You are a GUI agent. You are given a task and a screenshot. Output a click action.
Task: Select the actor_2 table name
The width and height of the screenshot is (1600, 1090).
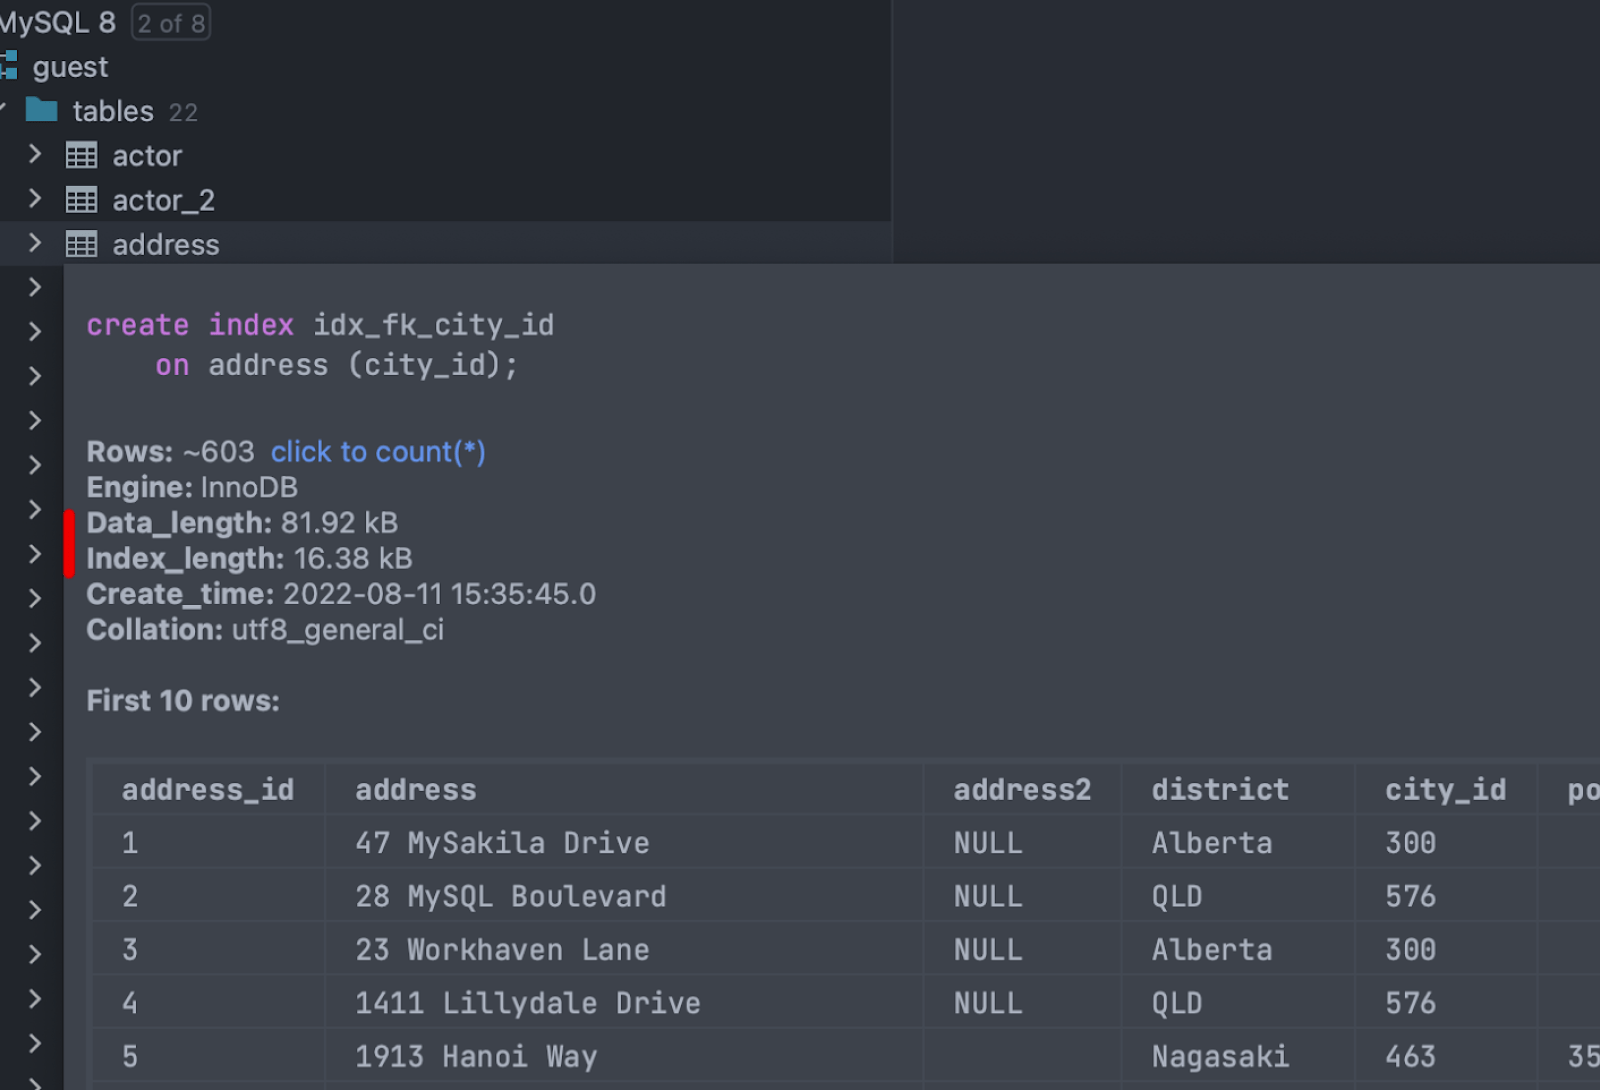[x=163, y=201]
